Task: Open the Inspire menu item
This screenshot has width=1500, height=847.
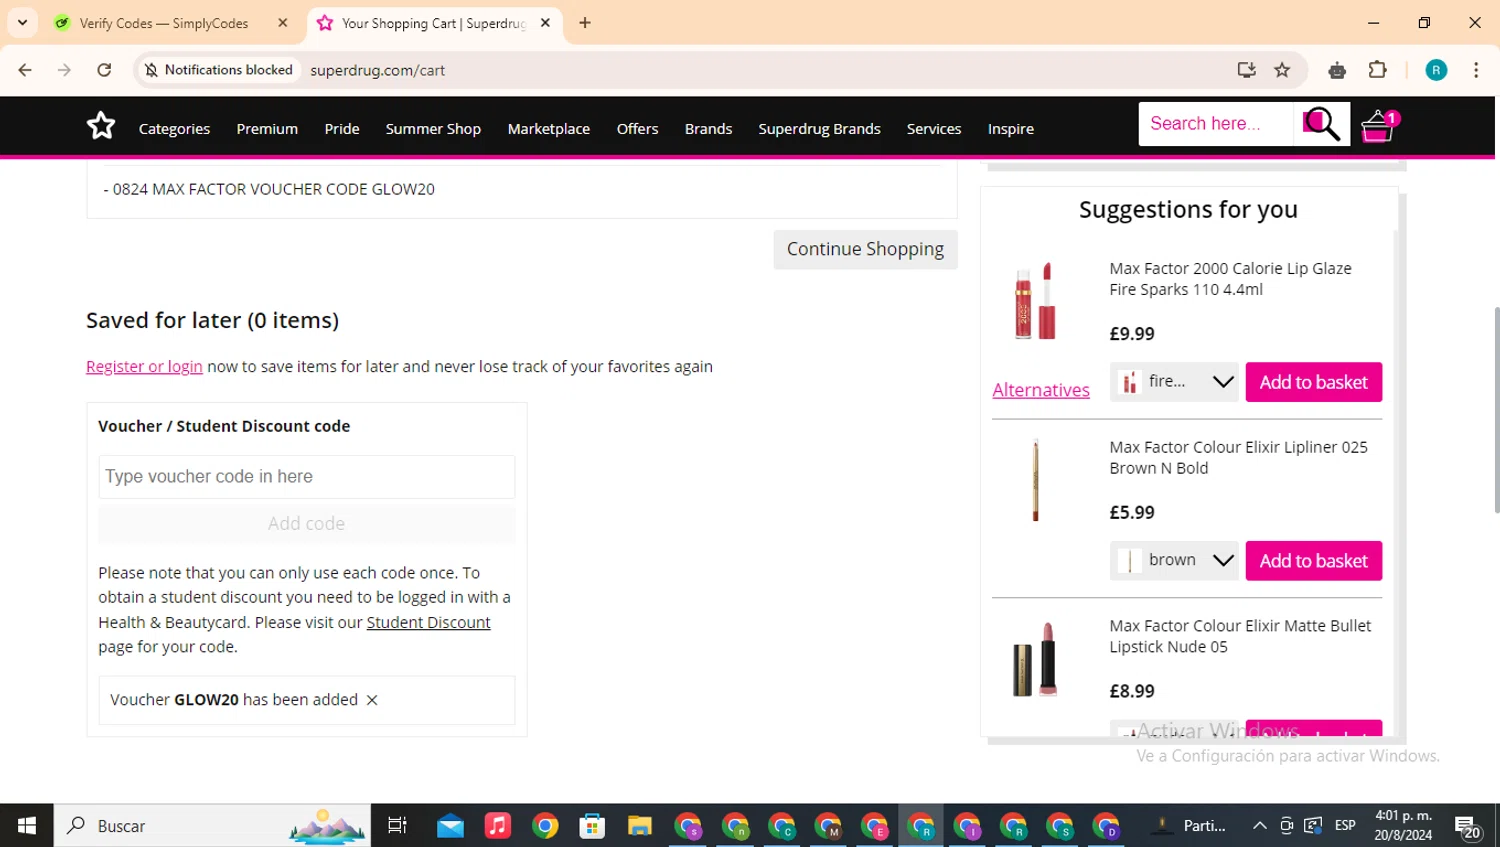Action: [1011, 129]
